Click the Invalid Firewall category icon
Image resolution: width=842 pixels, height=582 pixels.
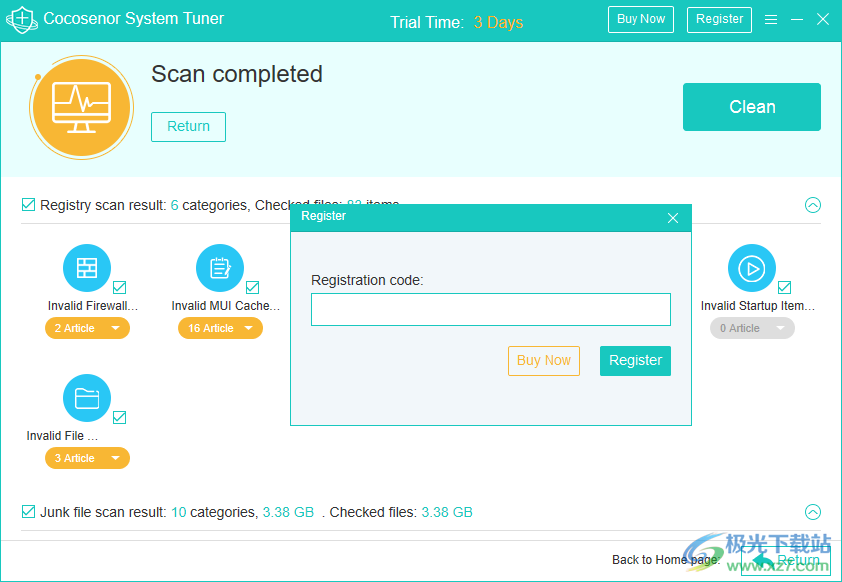pos(87,268)
